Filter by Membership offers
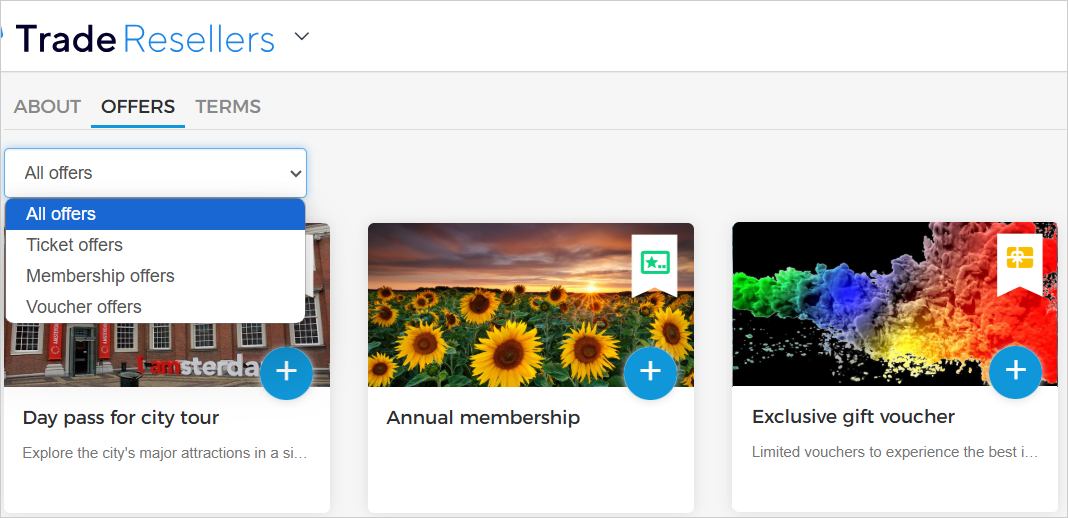This screenshot has width=1068, height=518. coord(155,276)
